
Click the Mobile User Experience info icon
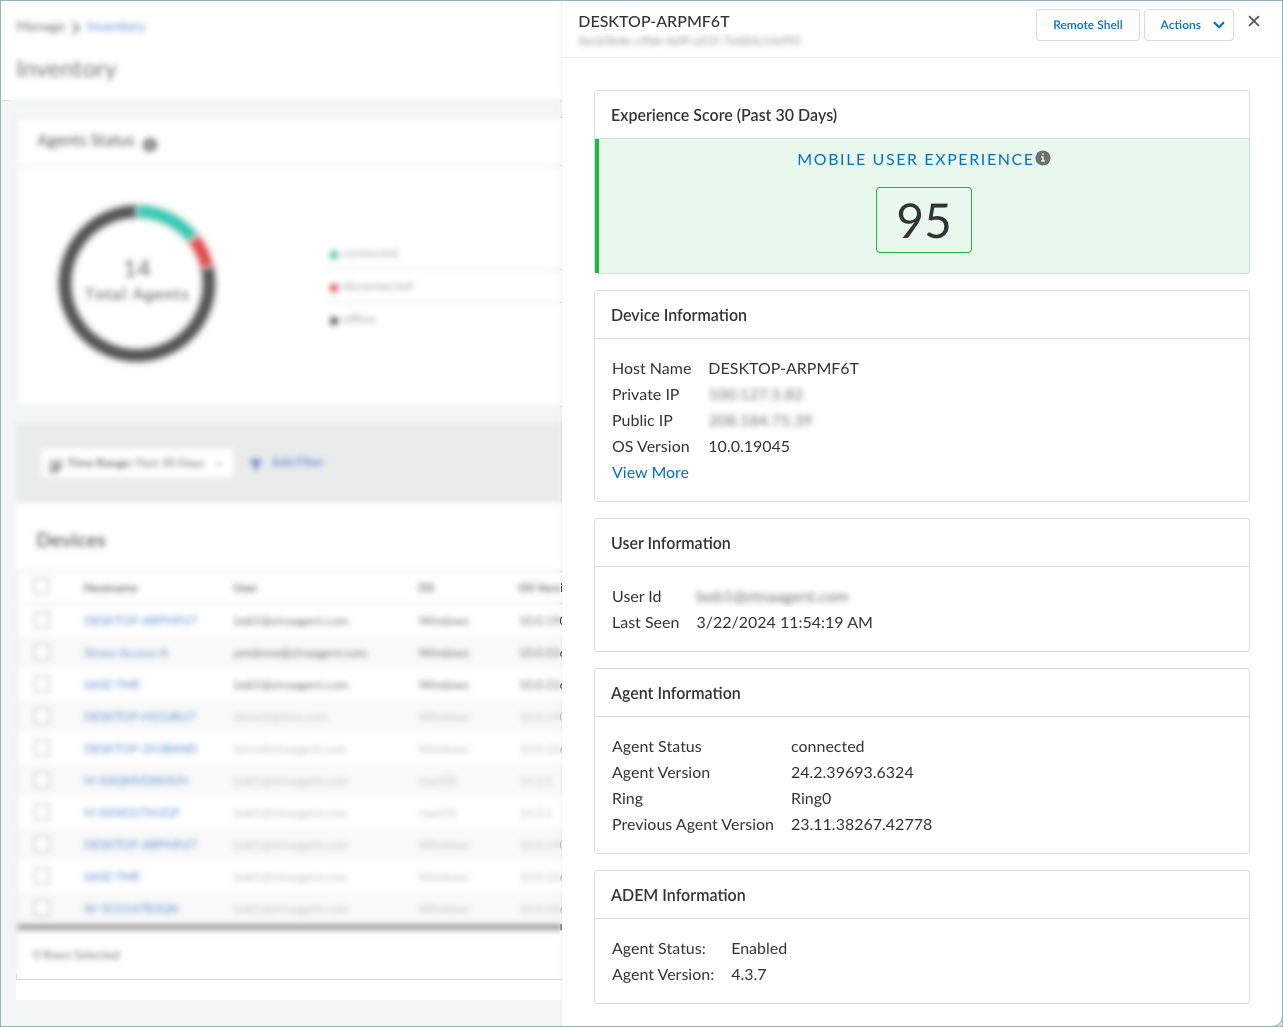[x=1043, y=158]
